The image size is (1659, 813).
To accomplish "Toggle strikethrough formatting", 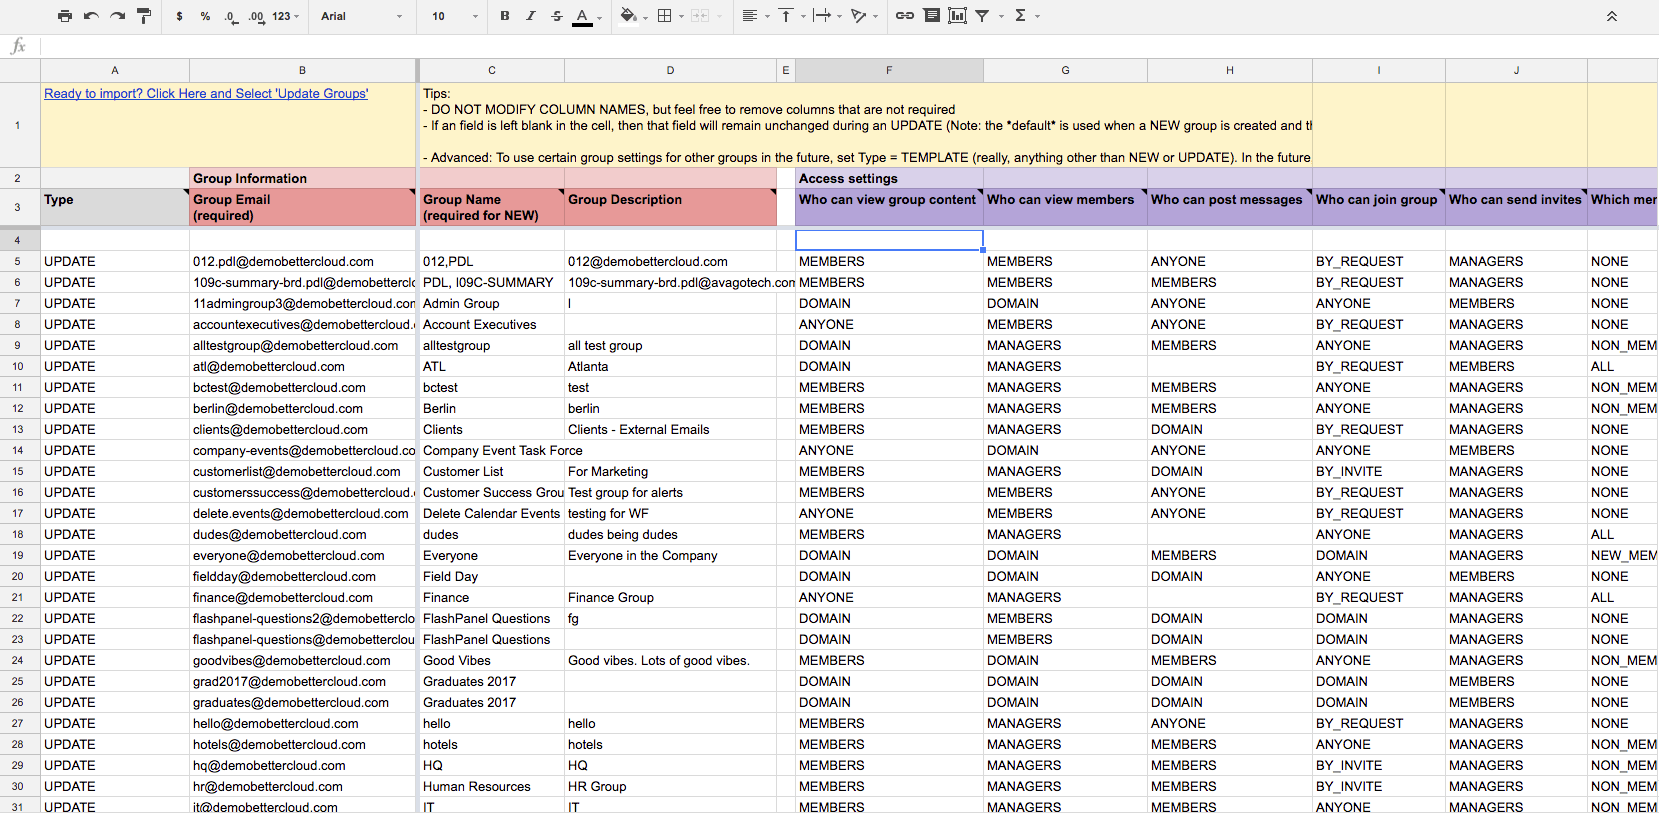I will pos(556,16).
